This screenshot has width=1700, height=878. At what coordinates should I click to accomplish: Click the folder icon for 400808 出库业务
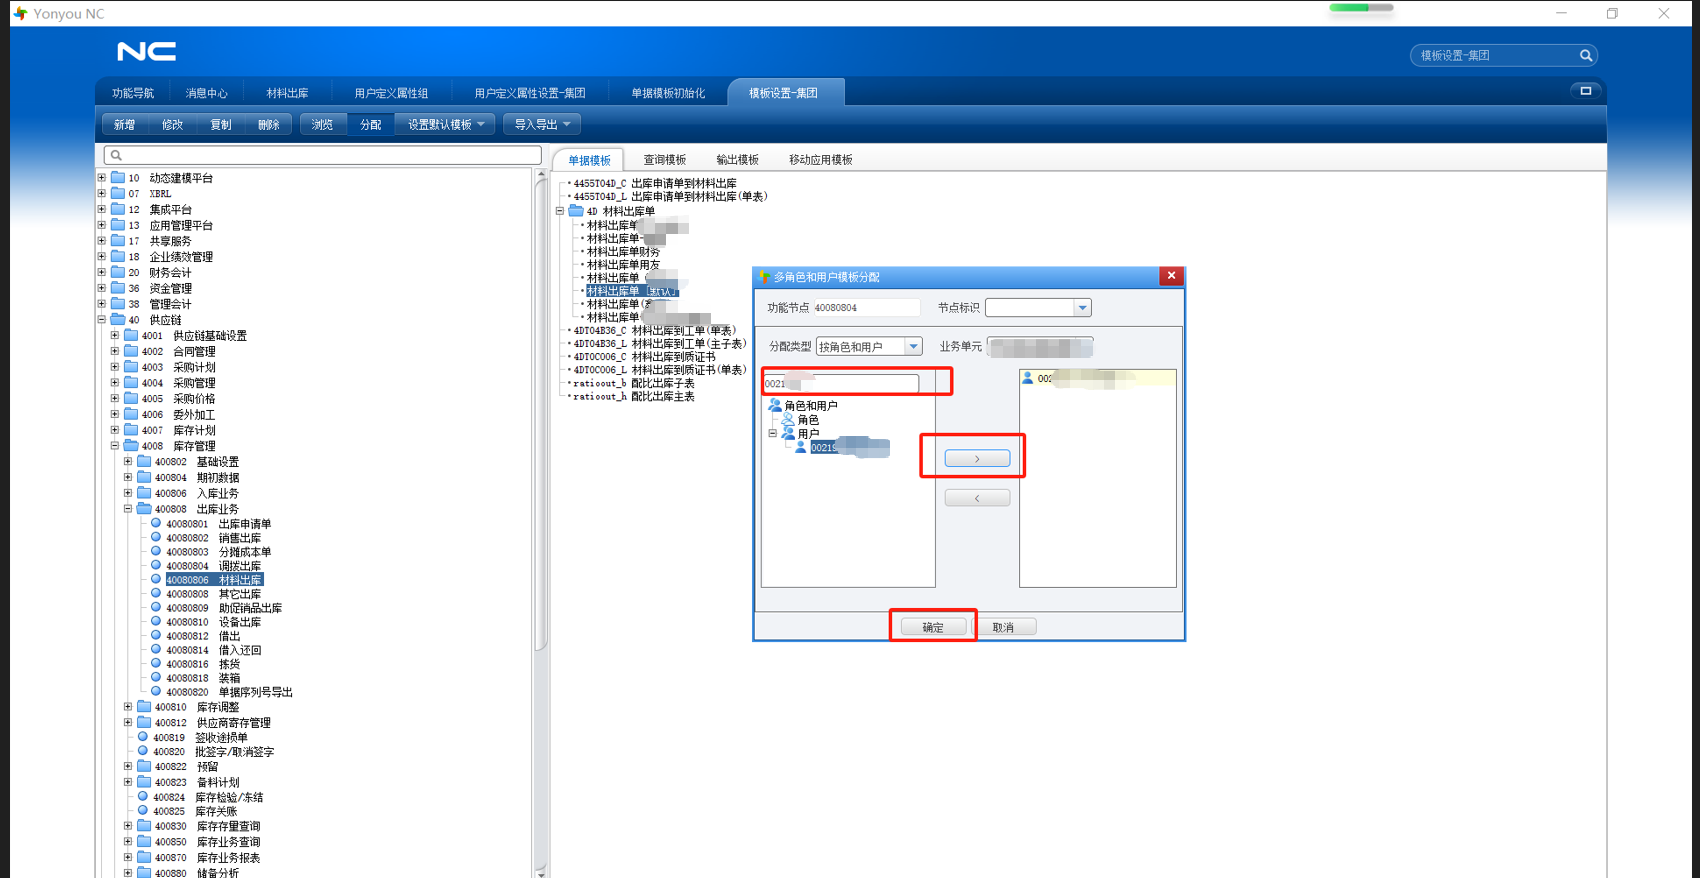144,509
